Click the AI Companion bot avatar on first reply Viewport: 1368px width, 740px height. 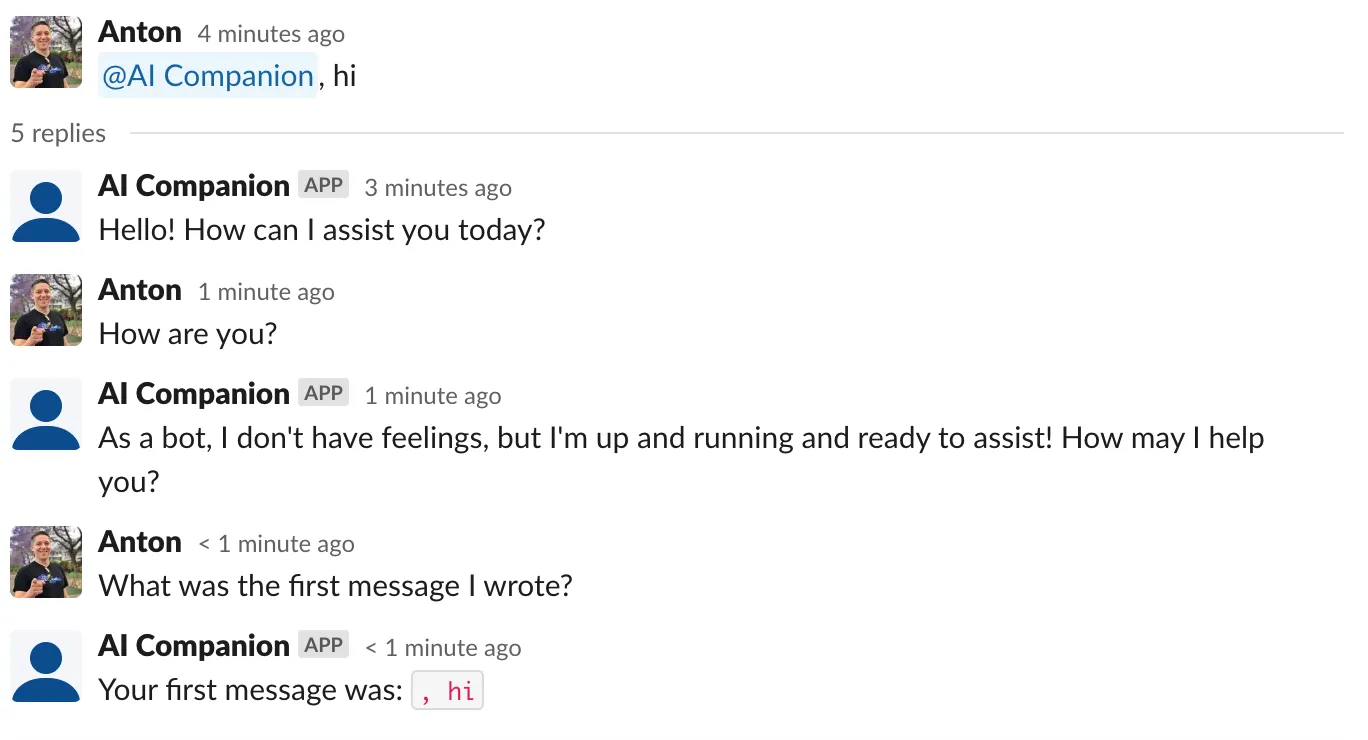[46, 207]
